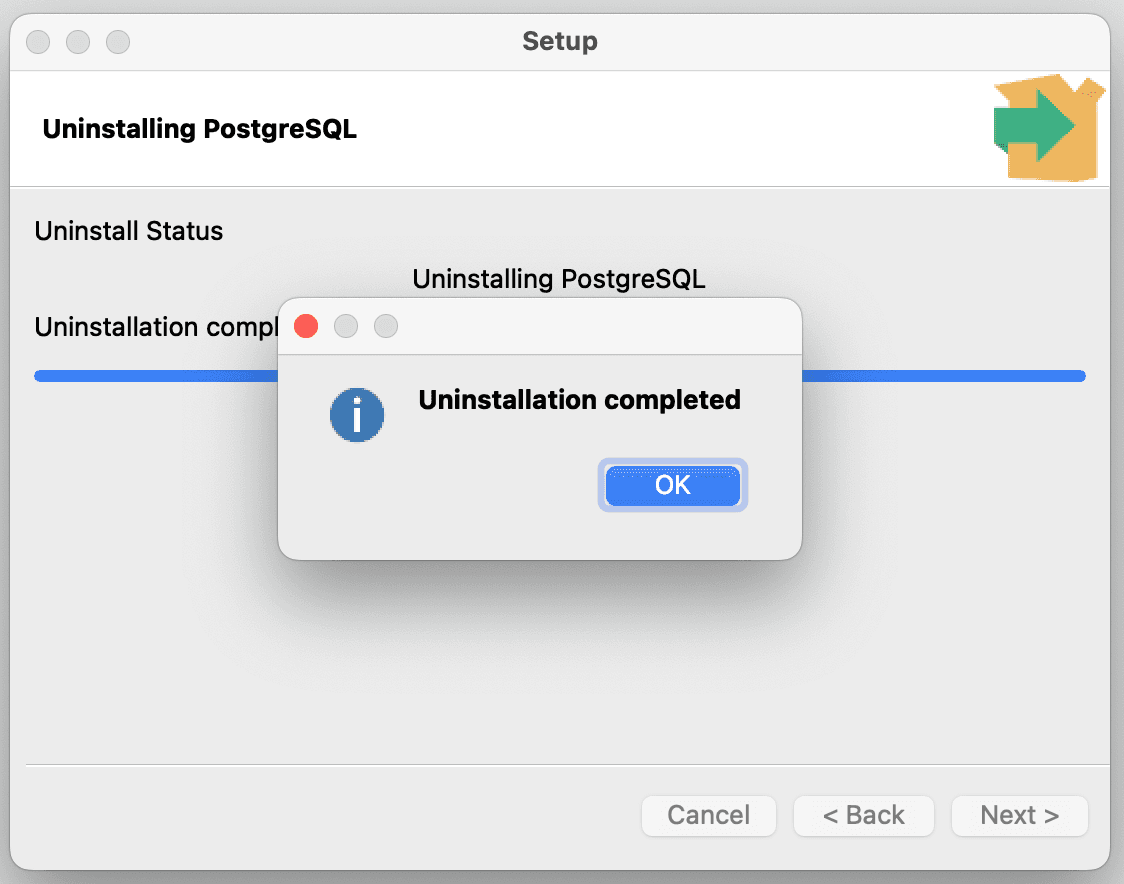Click the dialog's yellow minimize circle

coord(346,326)
